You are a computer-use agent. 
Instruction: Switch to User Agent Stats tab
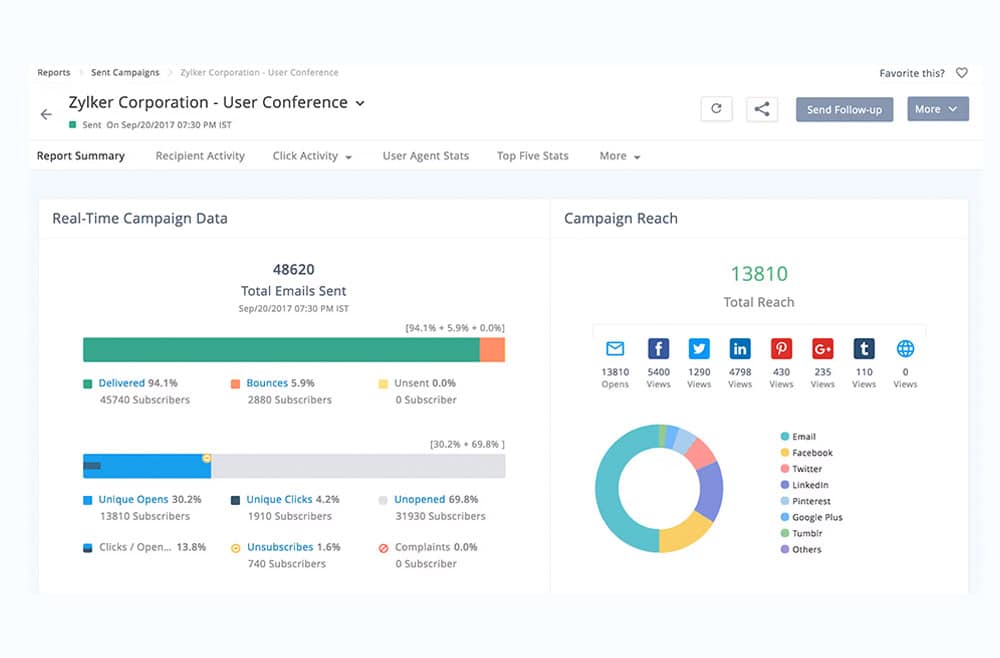425,156
